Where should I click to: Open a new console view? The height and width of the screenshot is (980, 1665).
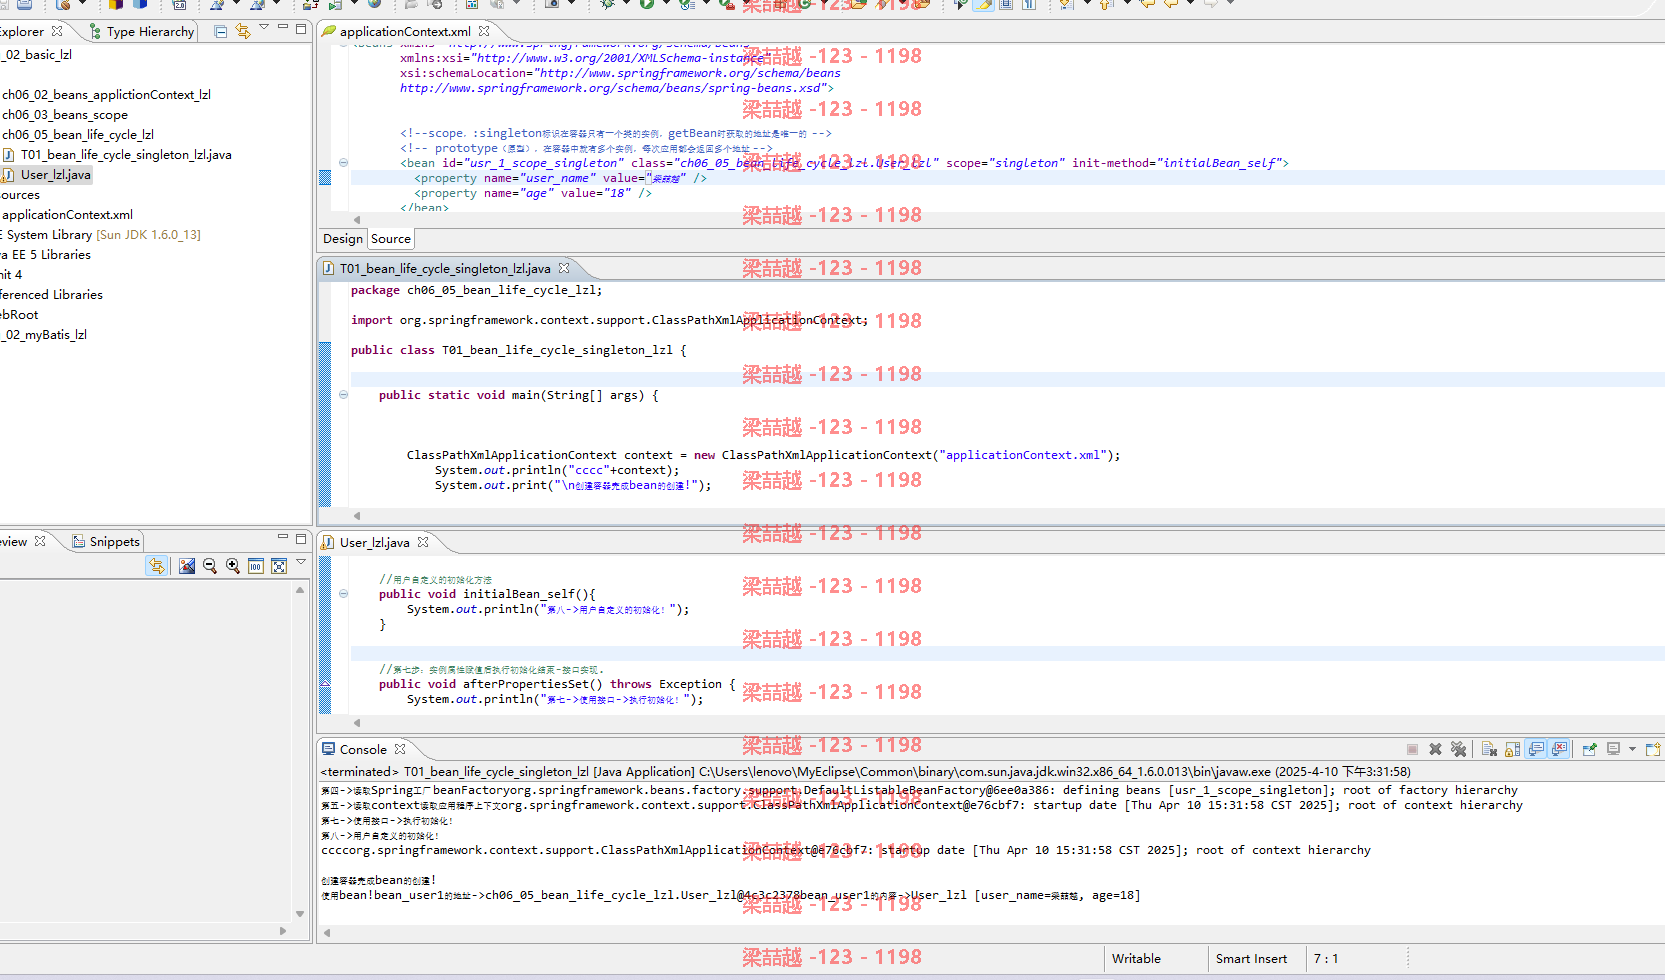coord(1652,749)
